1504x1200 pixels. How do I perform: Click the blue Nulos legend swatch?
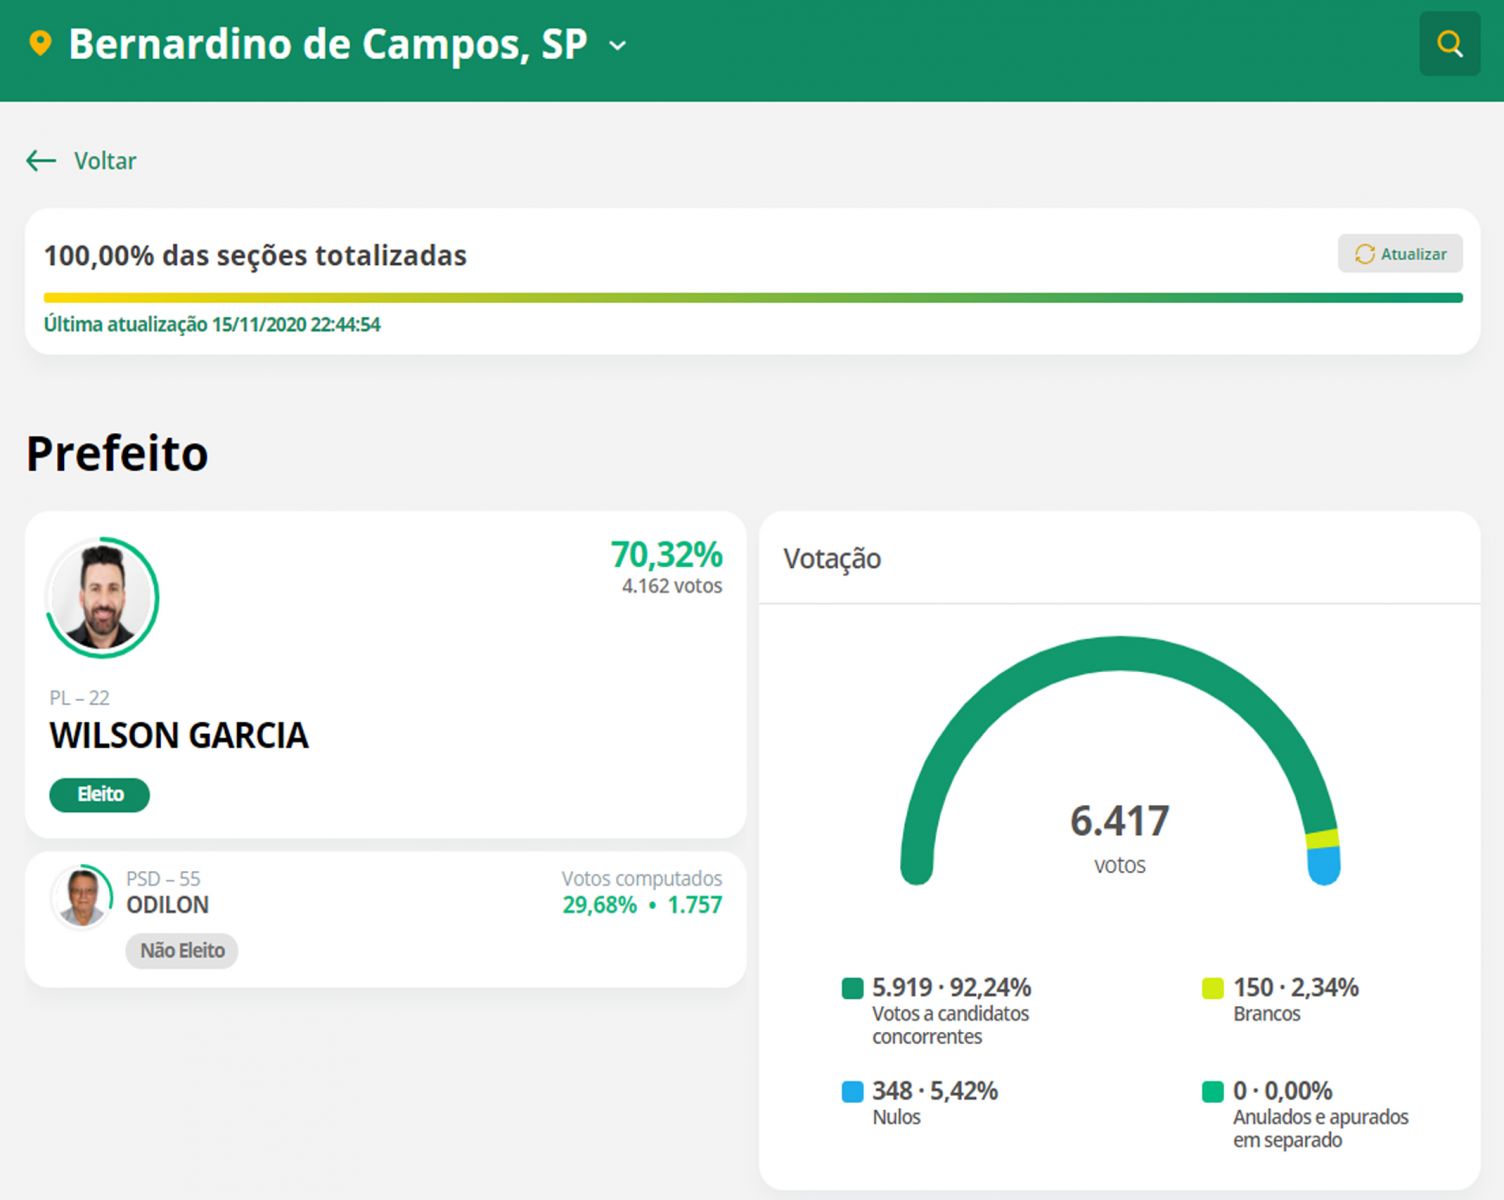click(852, 1091)
